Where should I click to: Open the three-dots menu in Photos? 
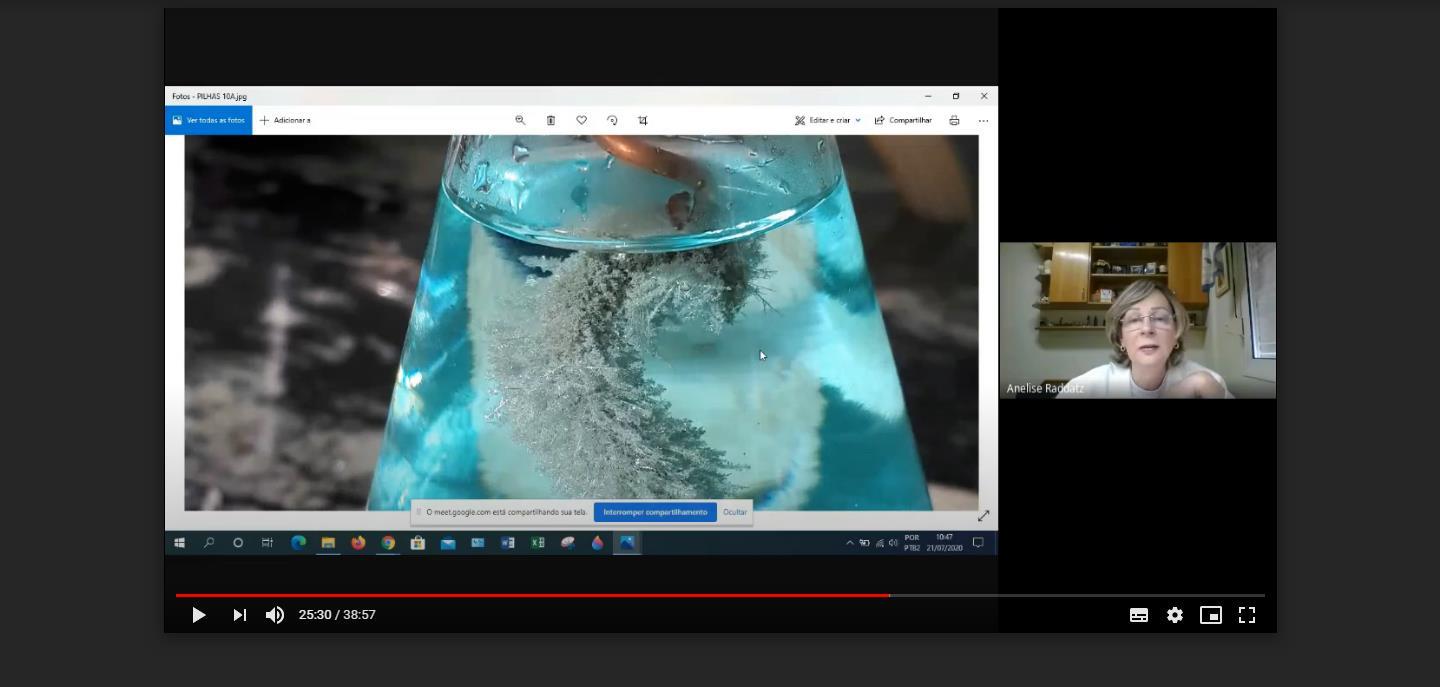(983, 120)
